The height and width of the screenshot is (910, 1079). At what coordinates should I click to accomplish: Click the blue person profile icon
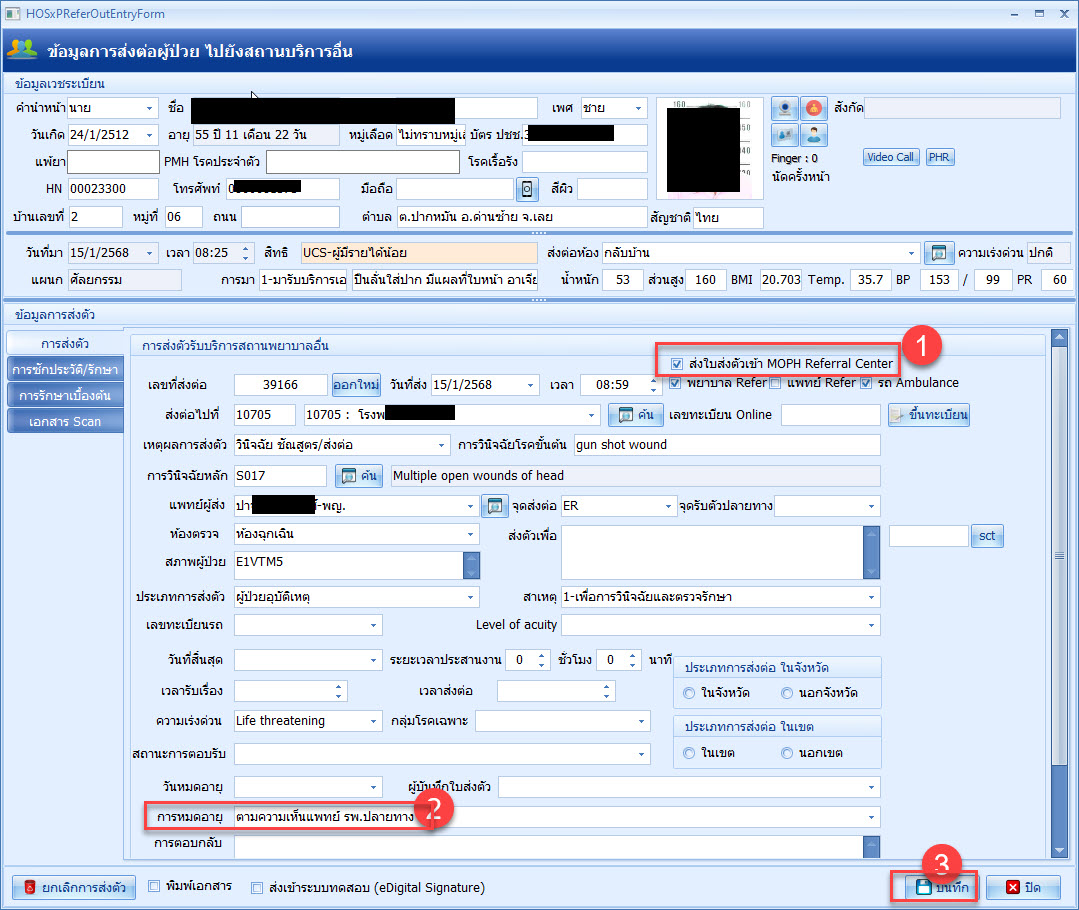pos(814,135)
